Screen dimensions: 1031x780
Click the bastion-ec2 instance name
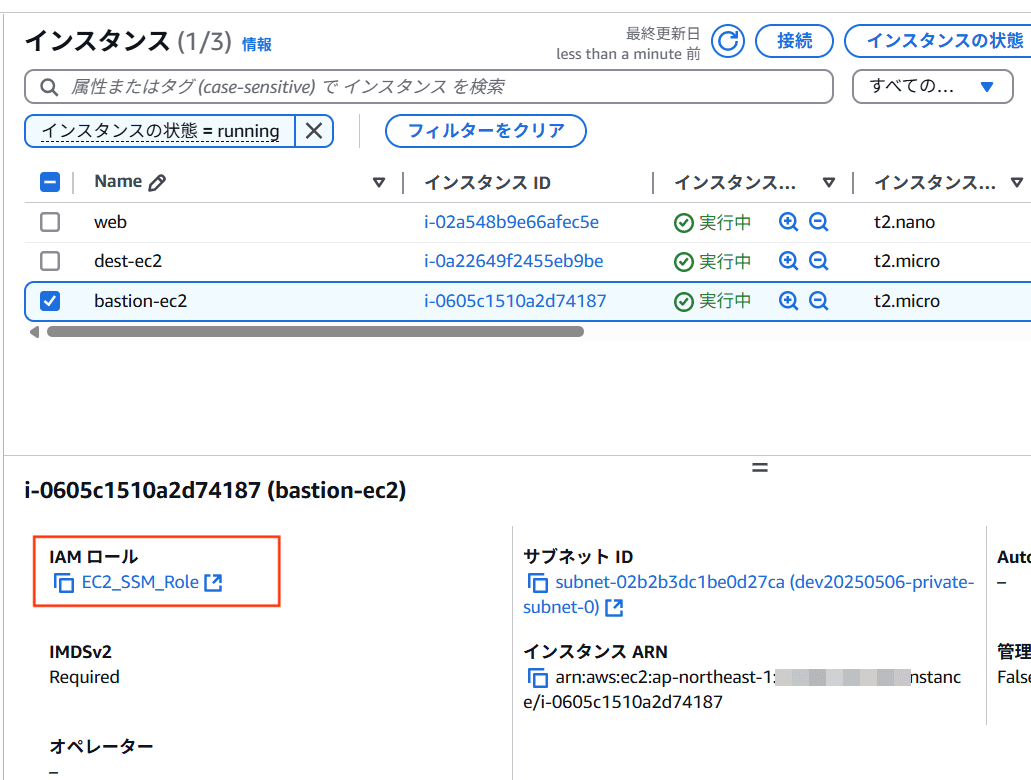[x=141, y=301]
